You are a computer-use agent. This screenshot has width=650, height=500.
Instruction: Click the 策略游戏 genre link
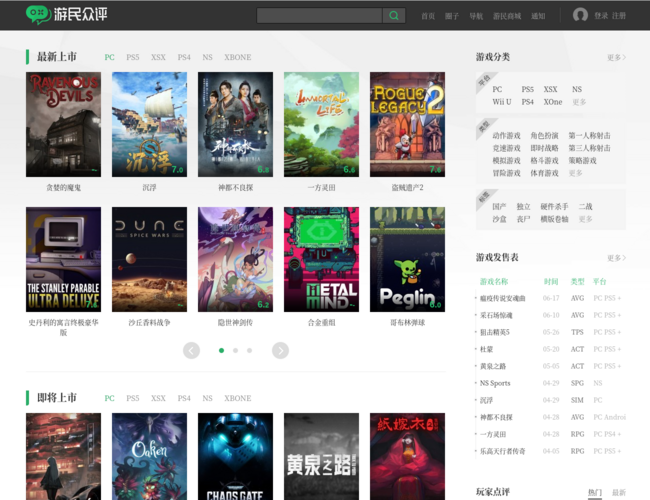pos(582,160)
